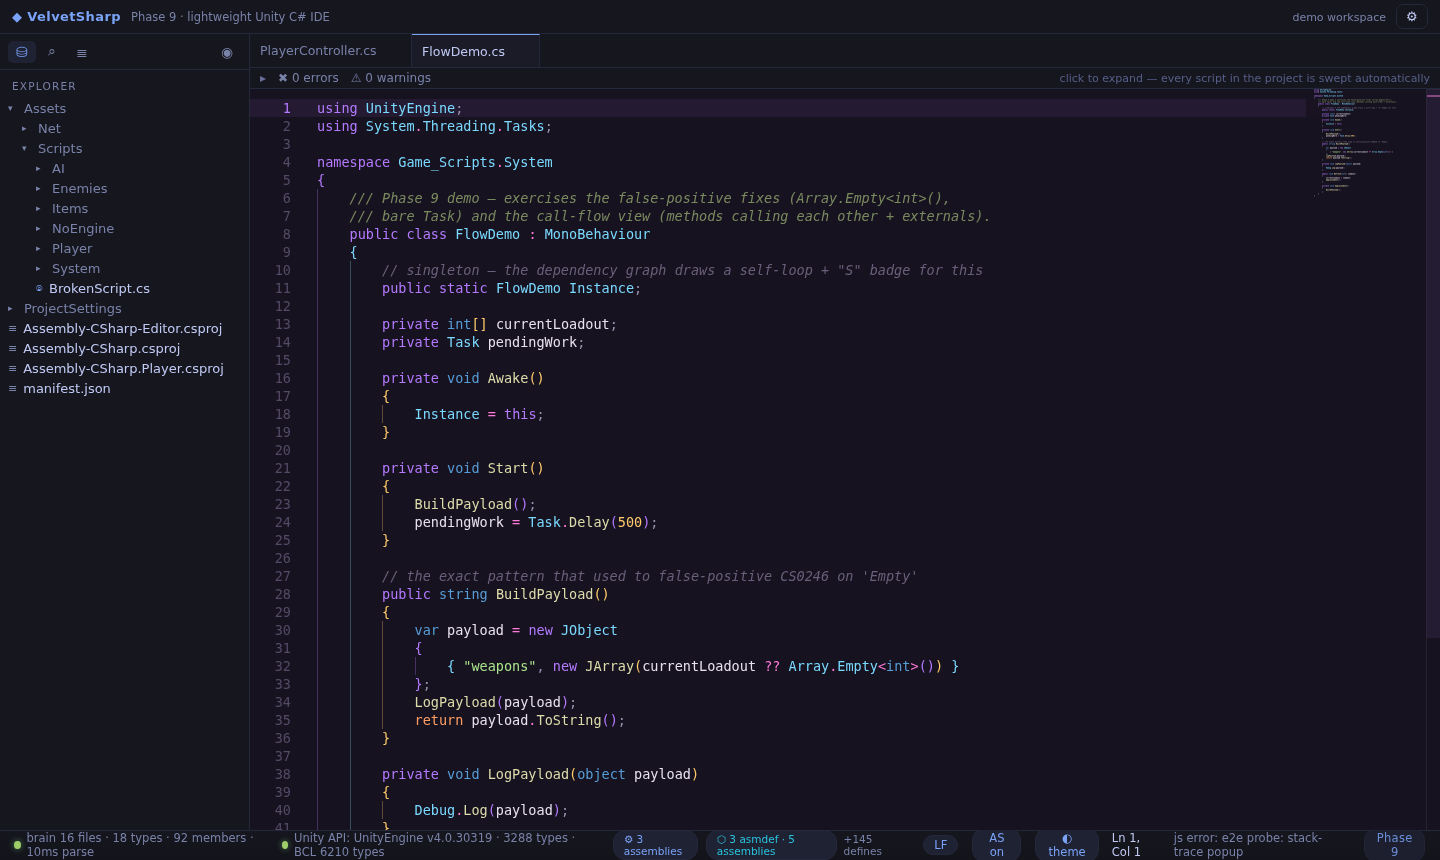
Task: Open the search panel magnifier icon
Action: tap(51, 52)
